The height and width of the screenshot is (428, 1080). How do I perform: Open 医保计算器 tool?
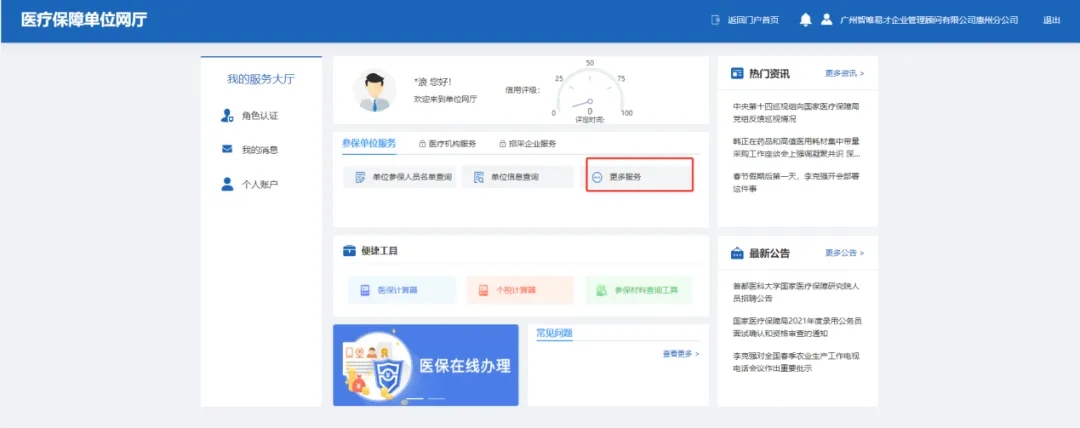click(400, 290)
